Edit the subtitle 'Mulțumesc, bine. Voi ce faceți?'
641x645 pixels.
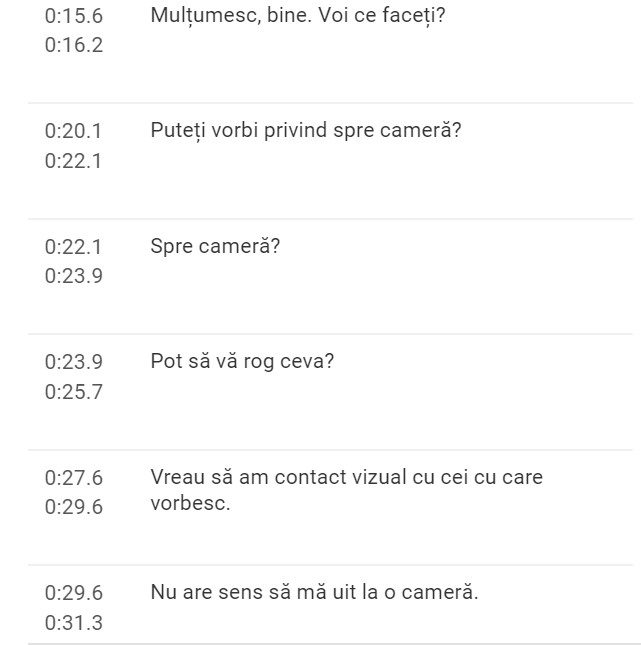[297, 16]
